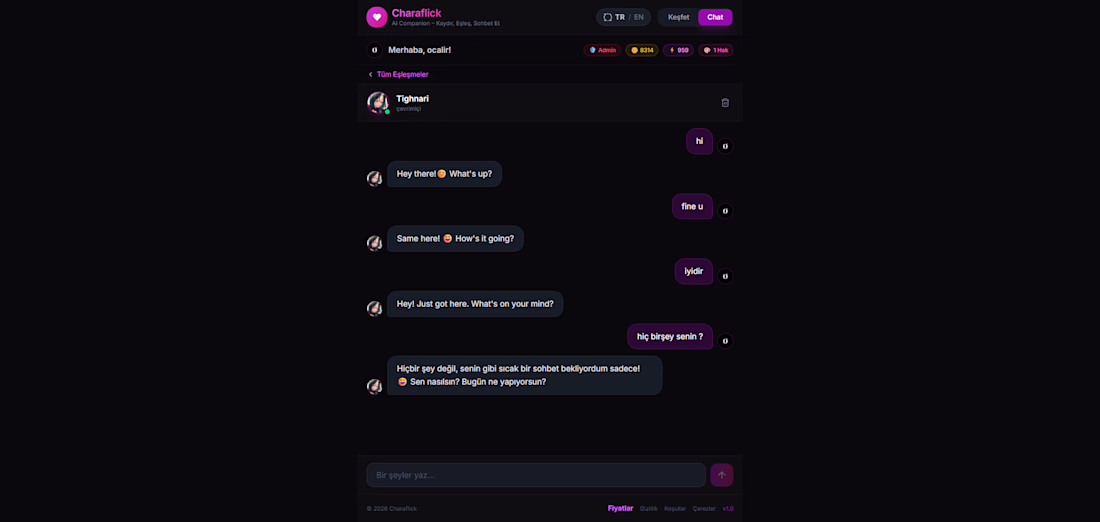
Task: Click the user avatar beside Merhaba greeting
Action: [x=375, y=51]
